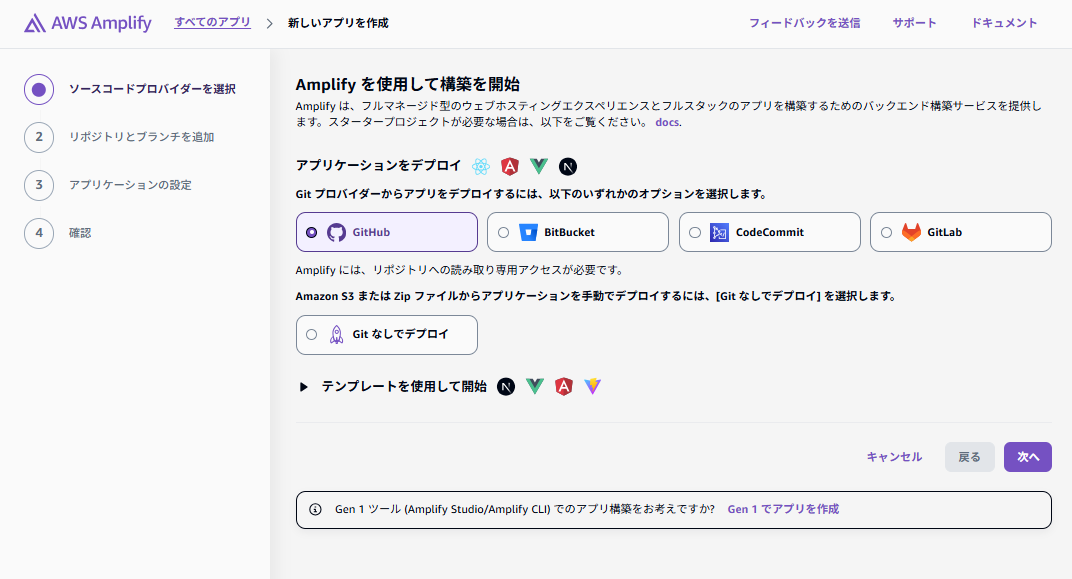Open サポート link in header

pos(914,23)
